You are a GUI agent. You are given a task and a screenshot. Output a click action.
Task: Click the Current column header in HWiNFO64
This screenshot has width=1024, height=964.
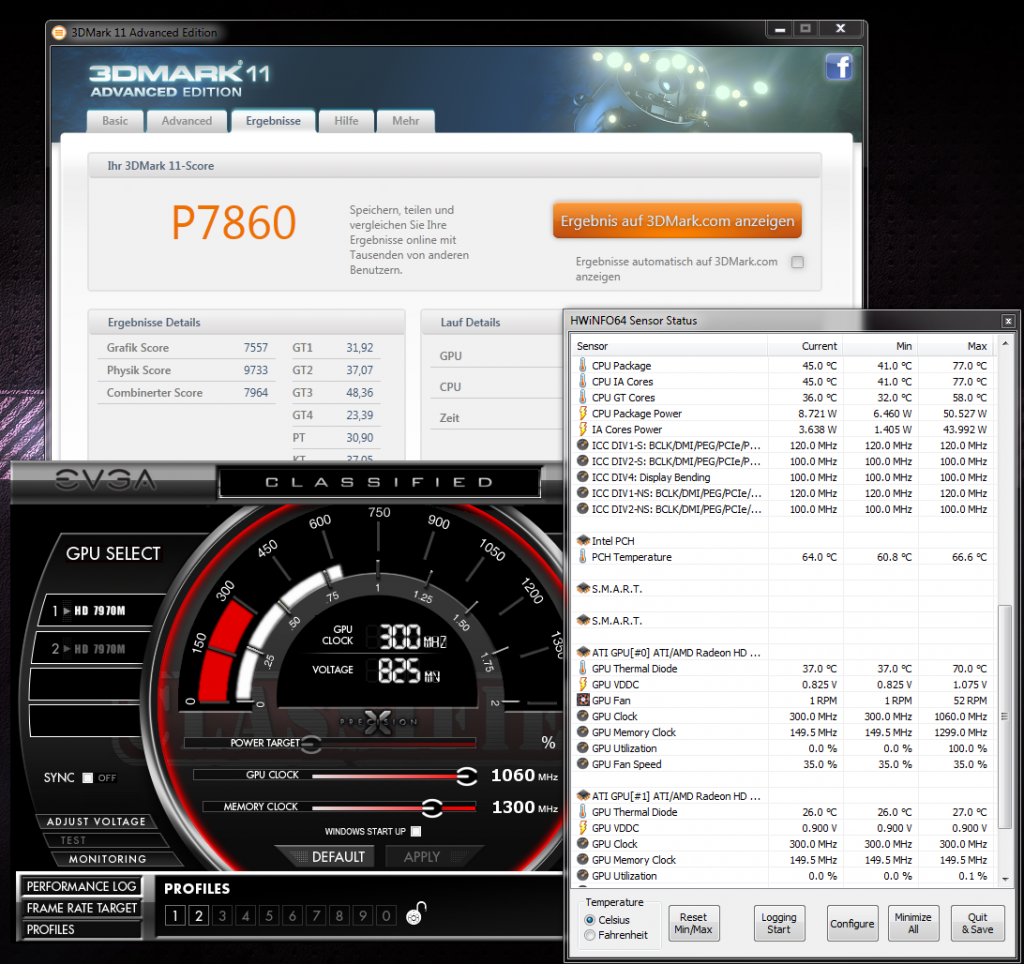click(x=805, y=346)
